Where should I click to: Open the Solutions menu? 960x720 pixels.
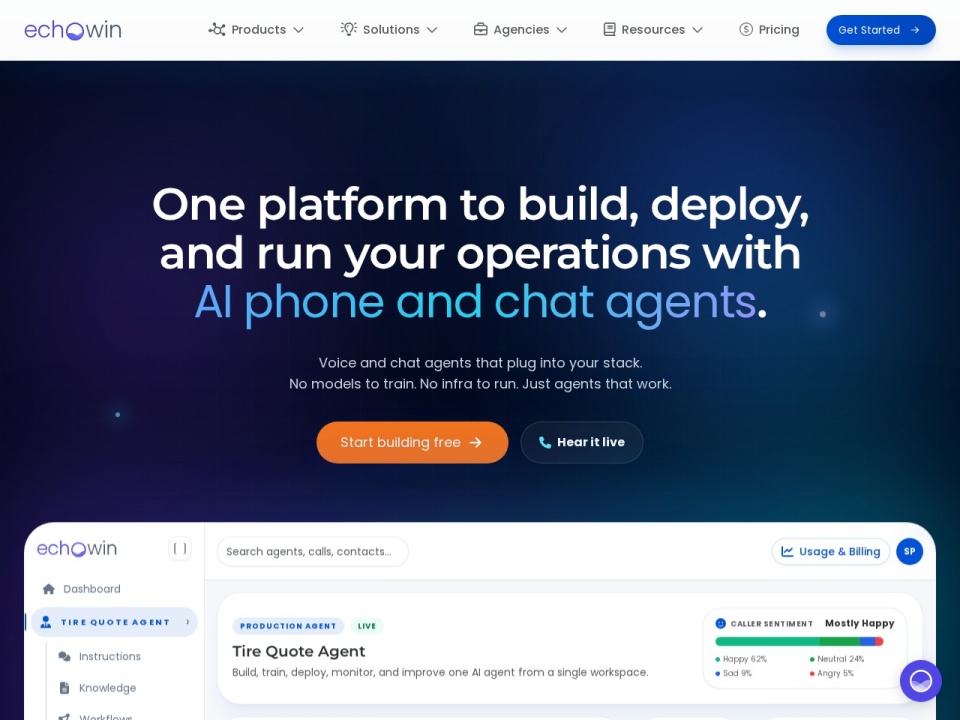389,29
